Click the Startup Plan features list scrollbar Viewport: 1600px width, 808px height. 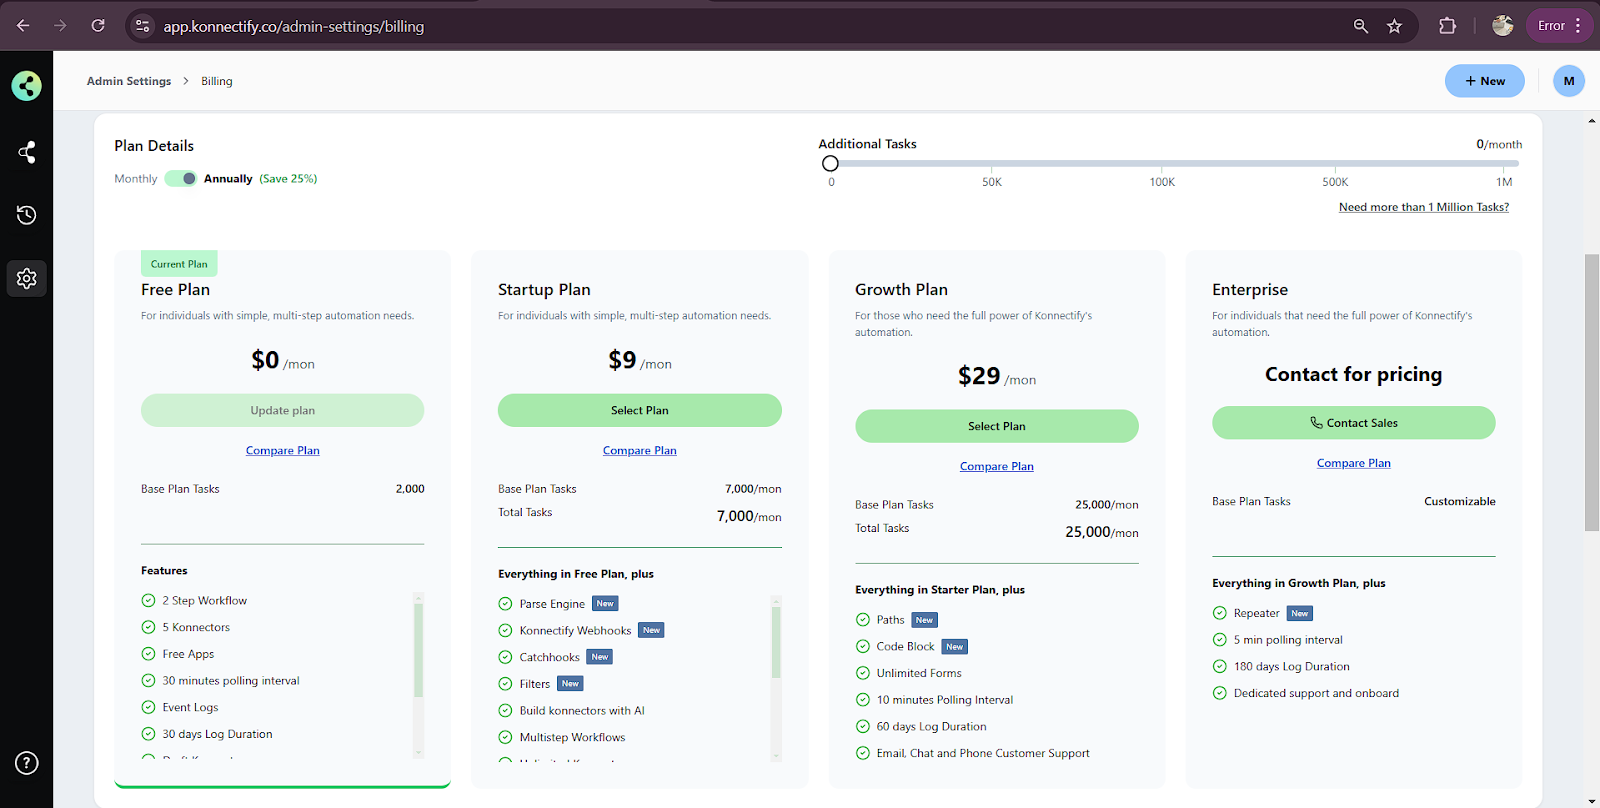[x=775, y=642]
